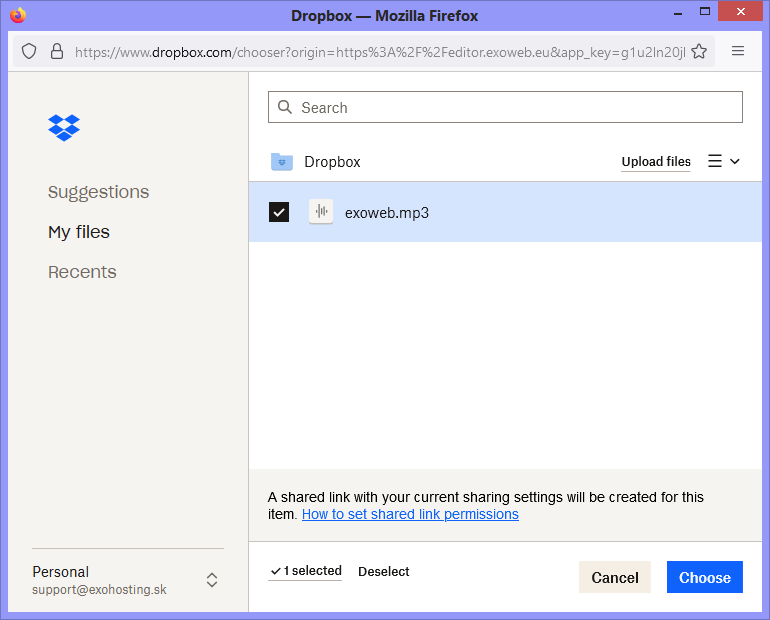
Task: Click the 1 selected indicator
Action: [305, 571]
